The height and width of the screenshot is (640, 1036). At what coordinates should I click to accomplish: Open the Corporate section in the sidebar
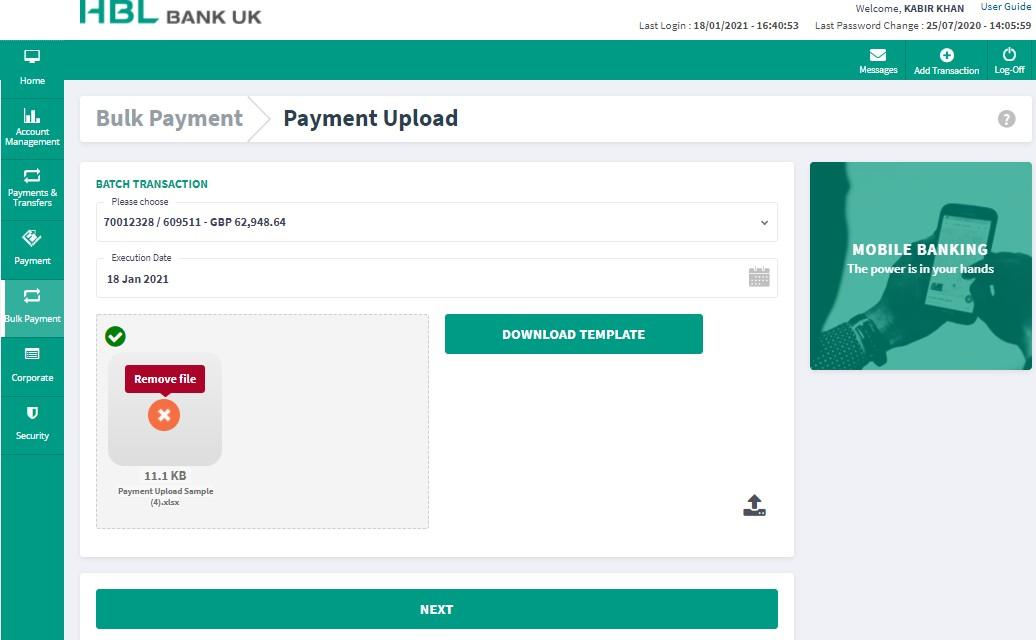(32, 365)
